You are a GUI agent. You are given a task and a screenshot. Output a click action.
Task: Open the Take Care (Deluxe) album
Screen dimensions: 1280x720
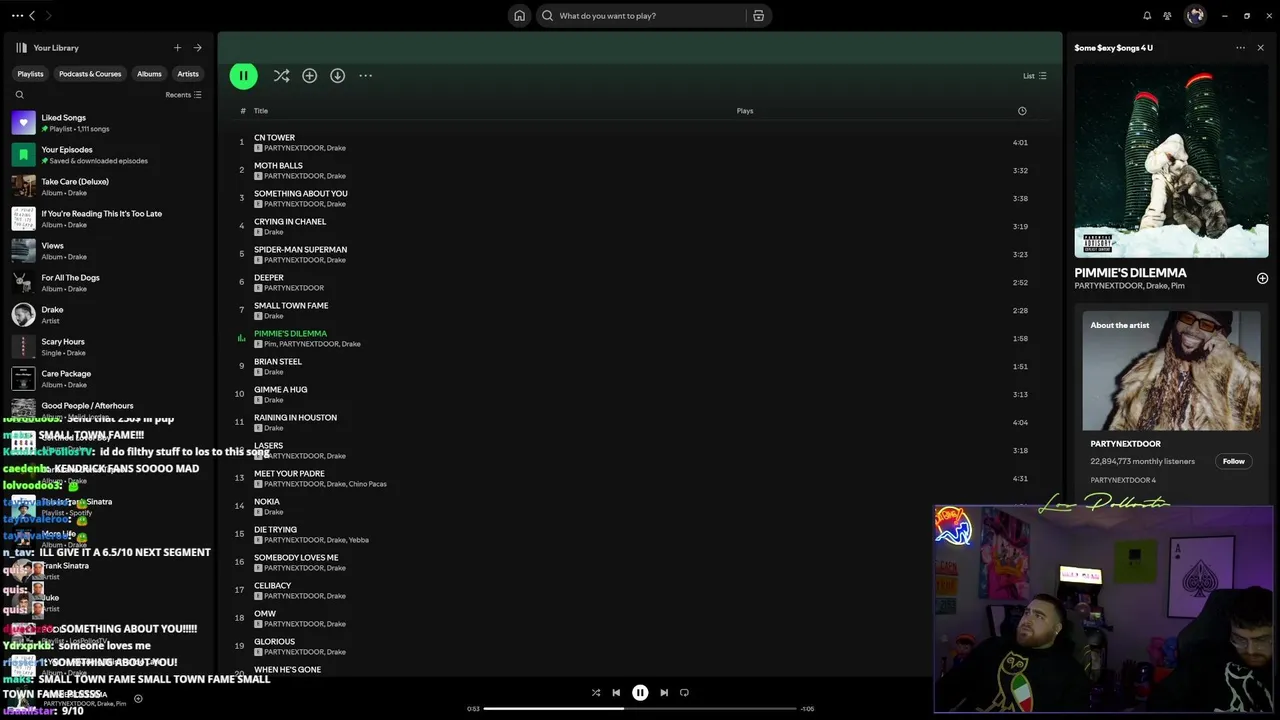pos(107,187)
